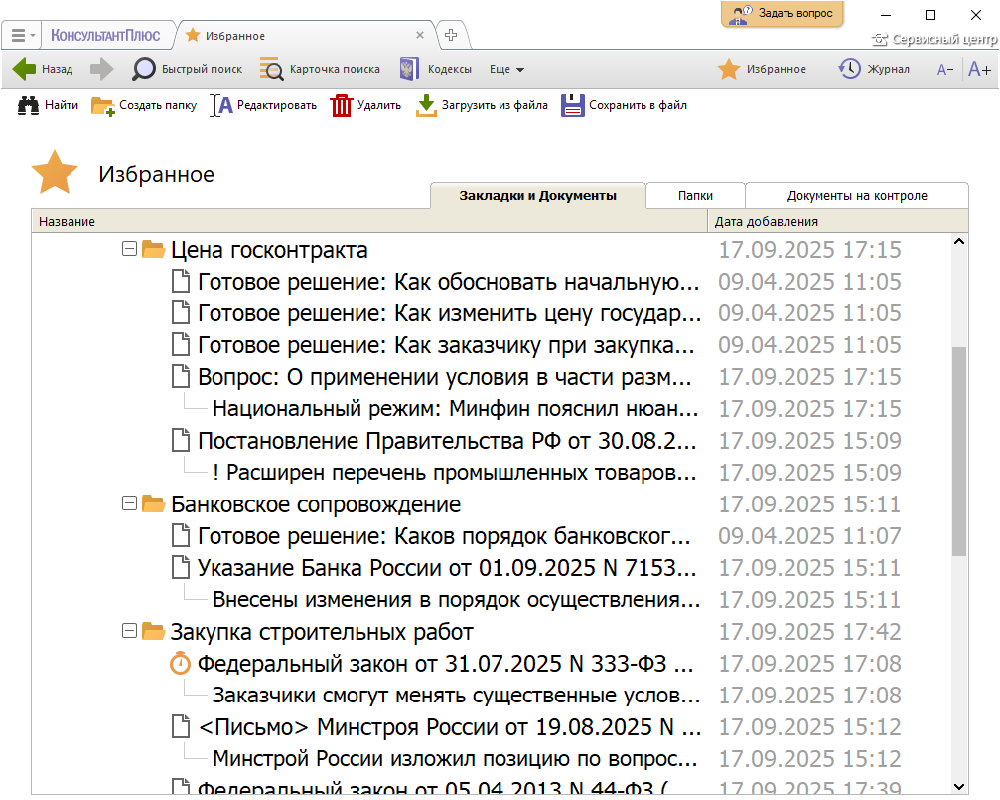Screen dimensions: 1000x800
Task: Click the "Задать вопрос" button
Action: [x=783, y=14]
